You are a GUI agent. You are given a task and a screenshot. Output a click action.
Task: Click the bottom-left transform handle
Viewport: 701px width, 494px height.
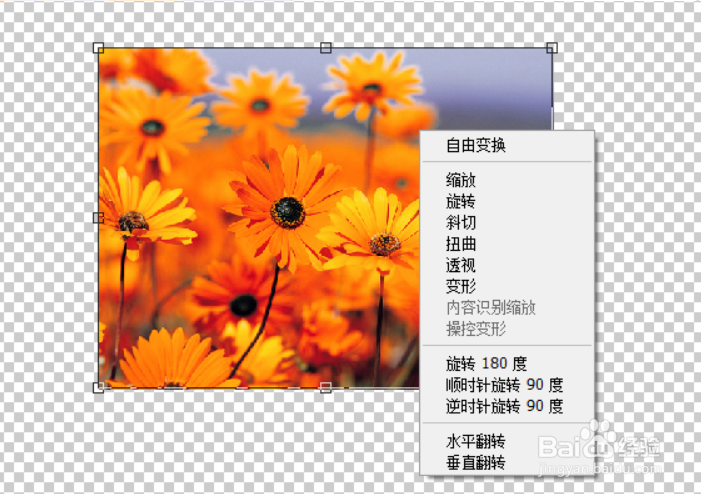(98, 388)
